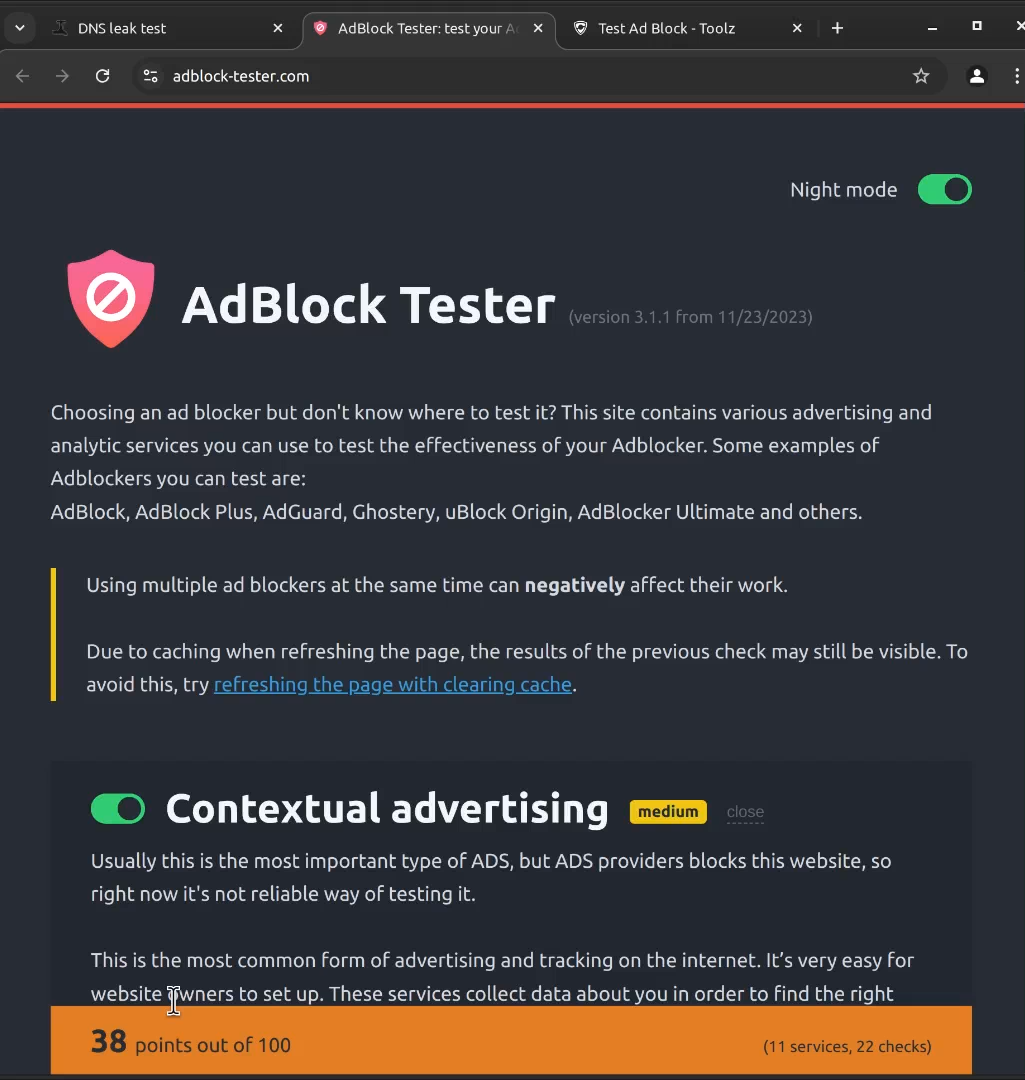
Task: Click the DNS leak test tab favicon
Action: tap(61, 28)
